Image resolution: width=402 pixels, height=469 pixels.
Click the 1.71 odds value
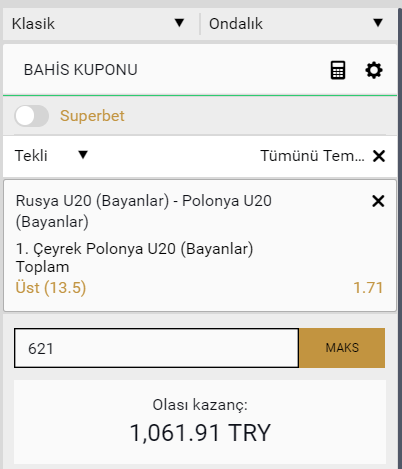tap(368, 287)
